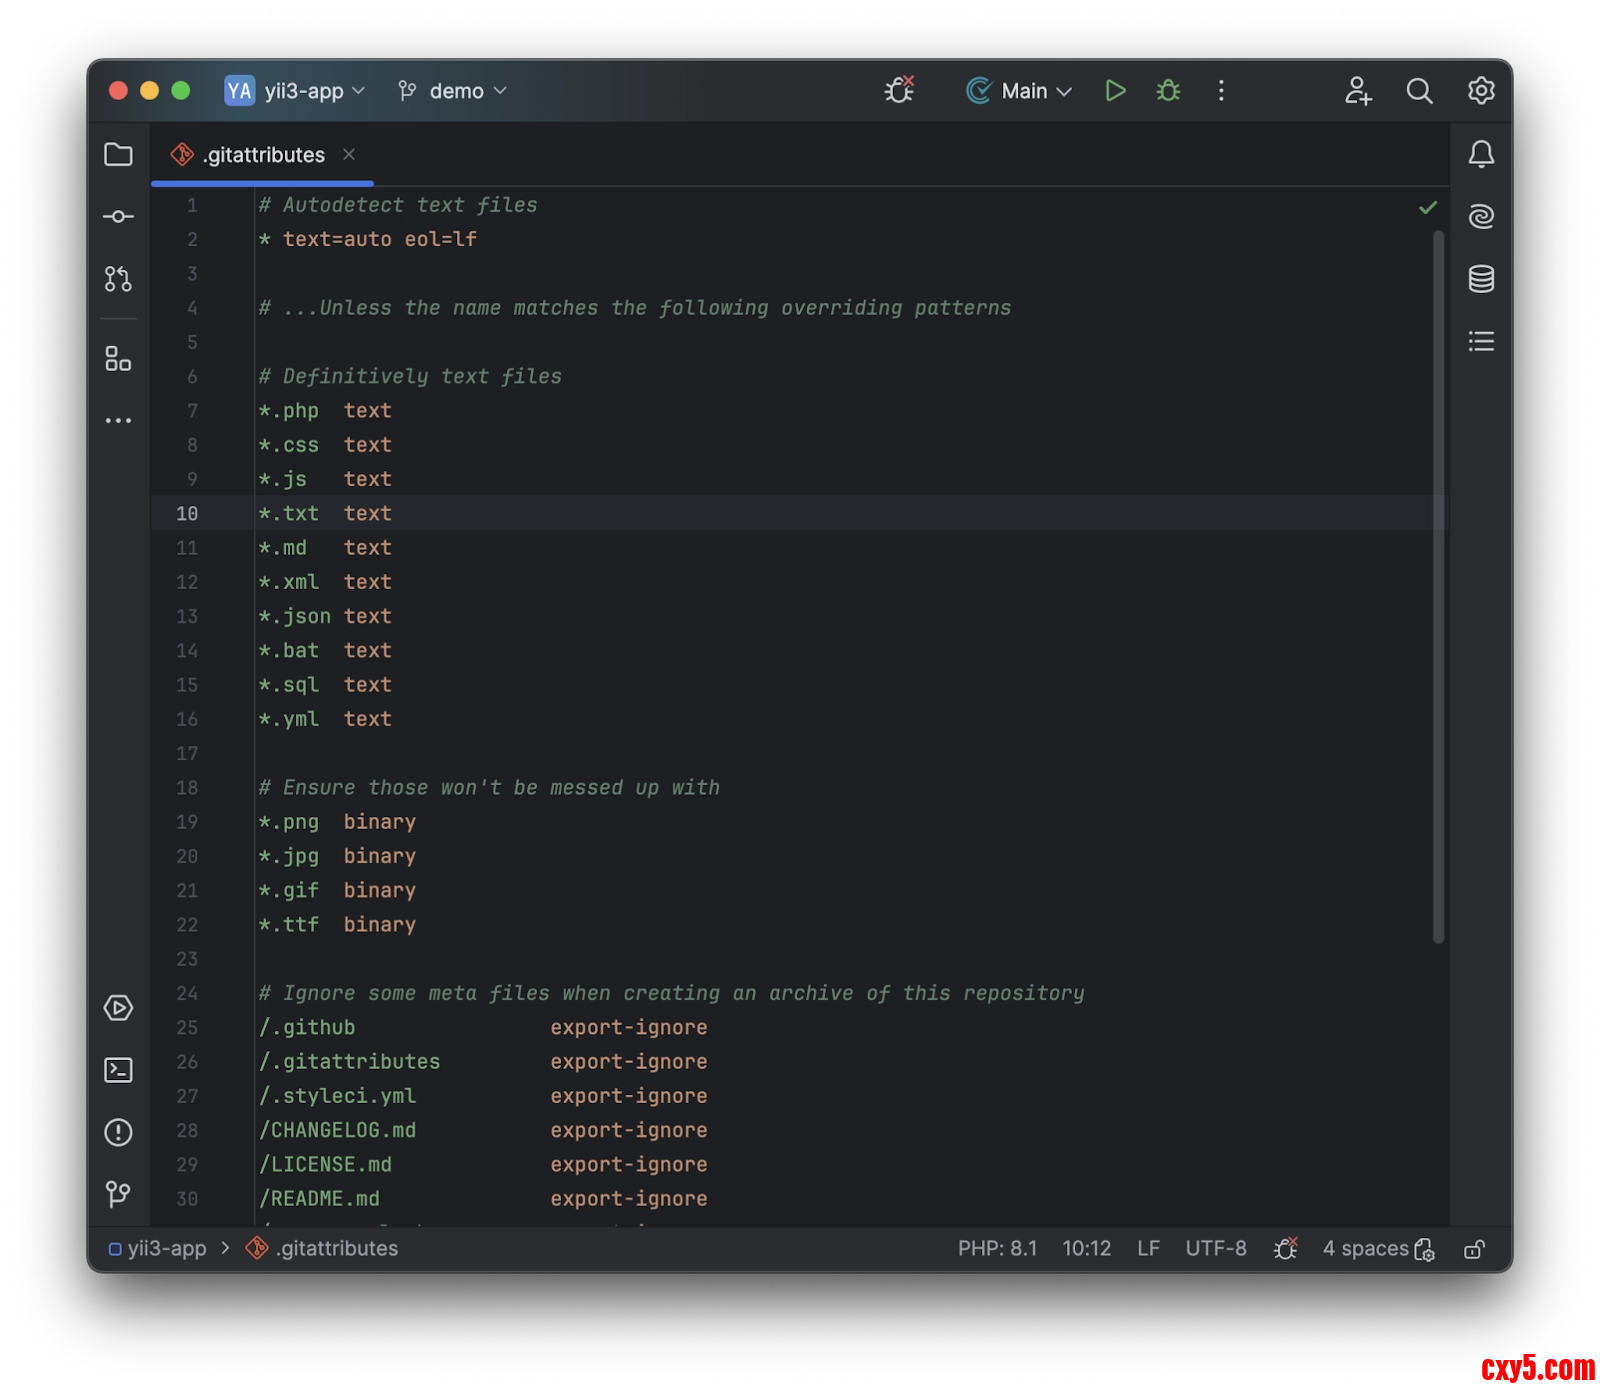Image resolution: width=1600 pixels, height=1388 pixels.
Task: Show the Notifications bell panel
Action: [x=1481, y=155]
